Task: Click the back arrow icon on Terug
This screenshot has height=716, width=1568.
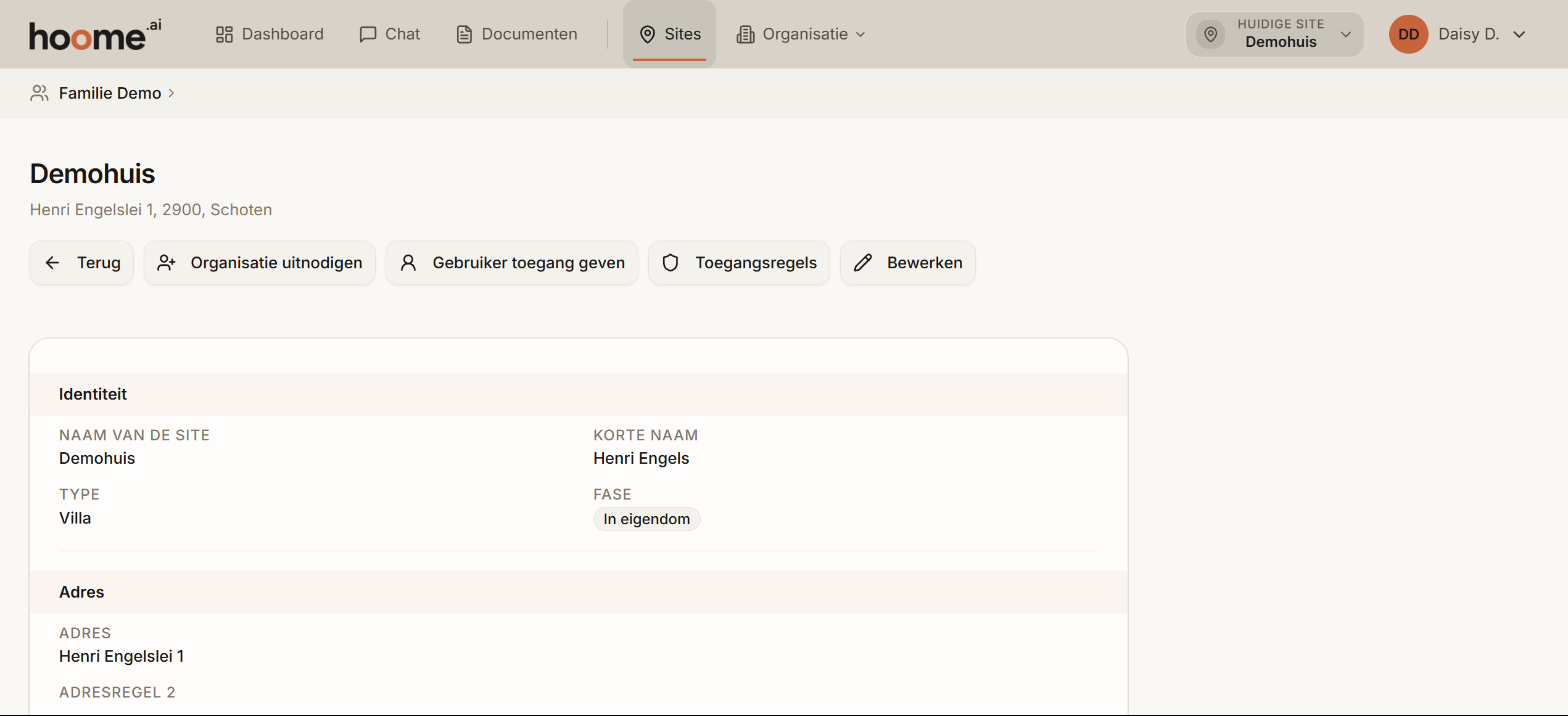Action: pyautogui.click(x=53, y=263)
